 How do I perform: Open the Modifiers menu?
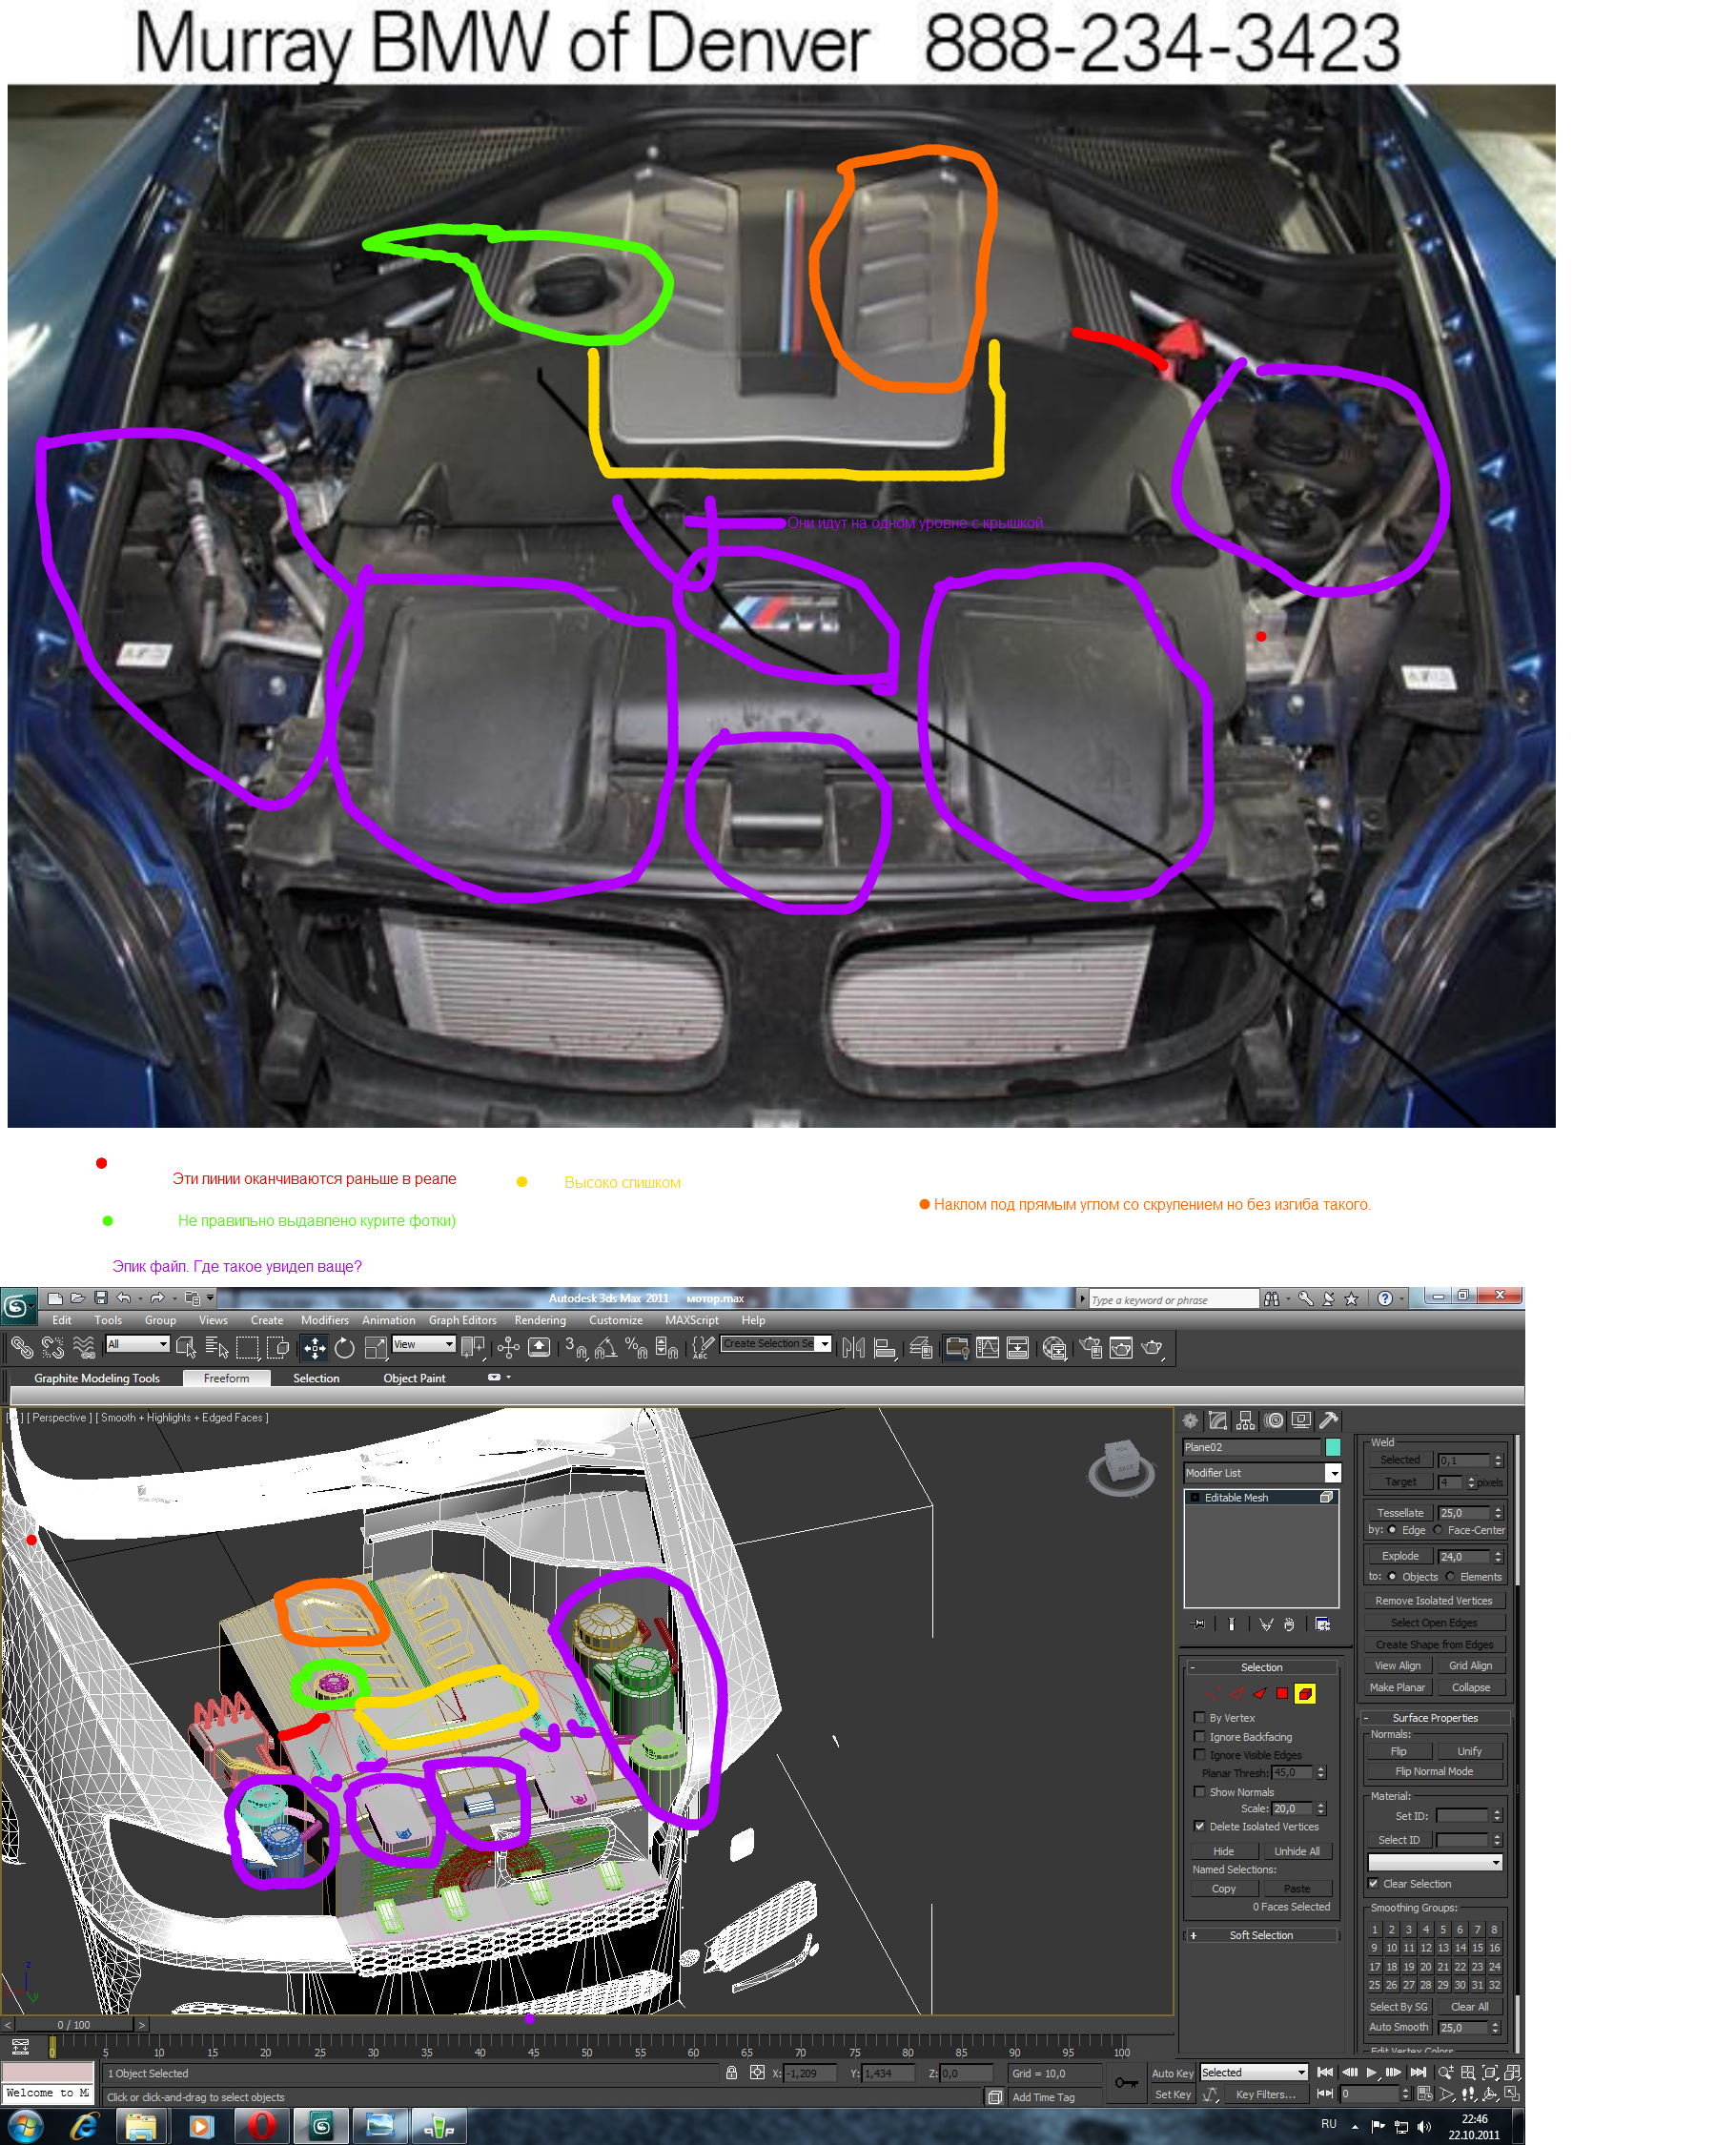coord(325,1320)
